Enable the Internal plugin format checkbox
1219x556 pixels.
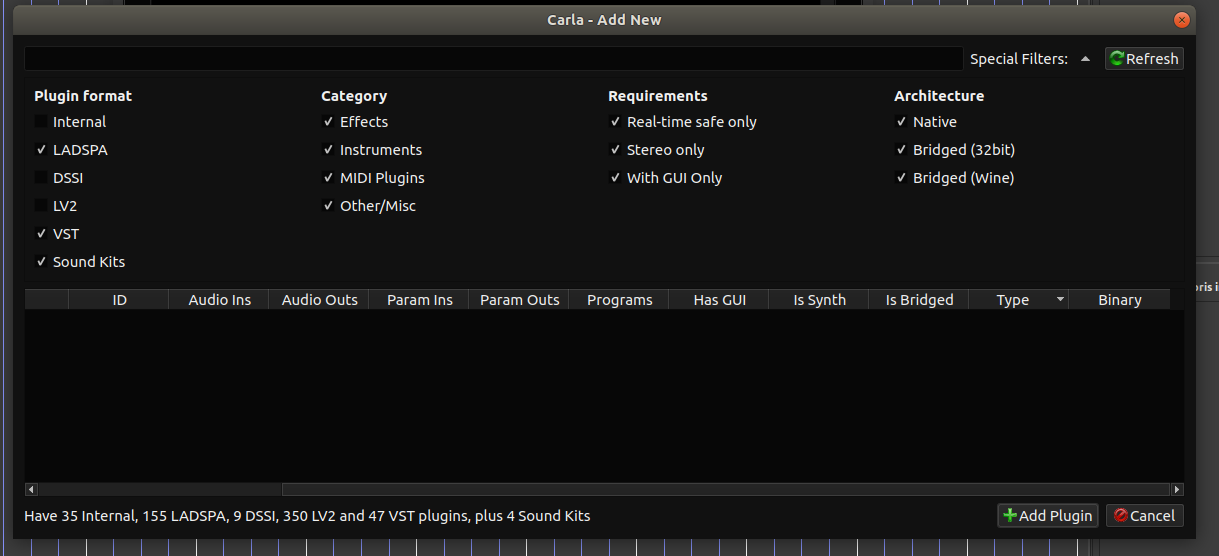point(41,122)
